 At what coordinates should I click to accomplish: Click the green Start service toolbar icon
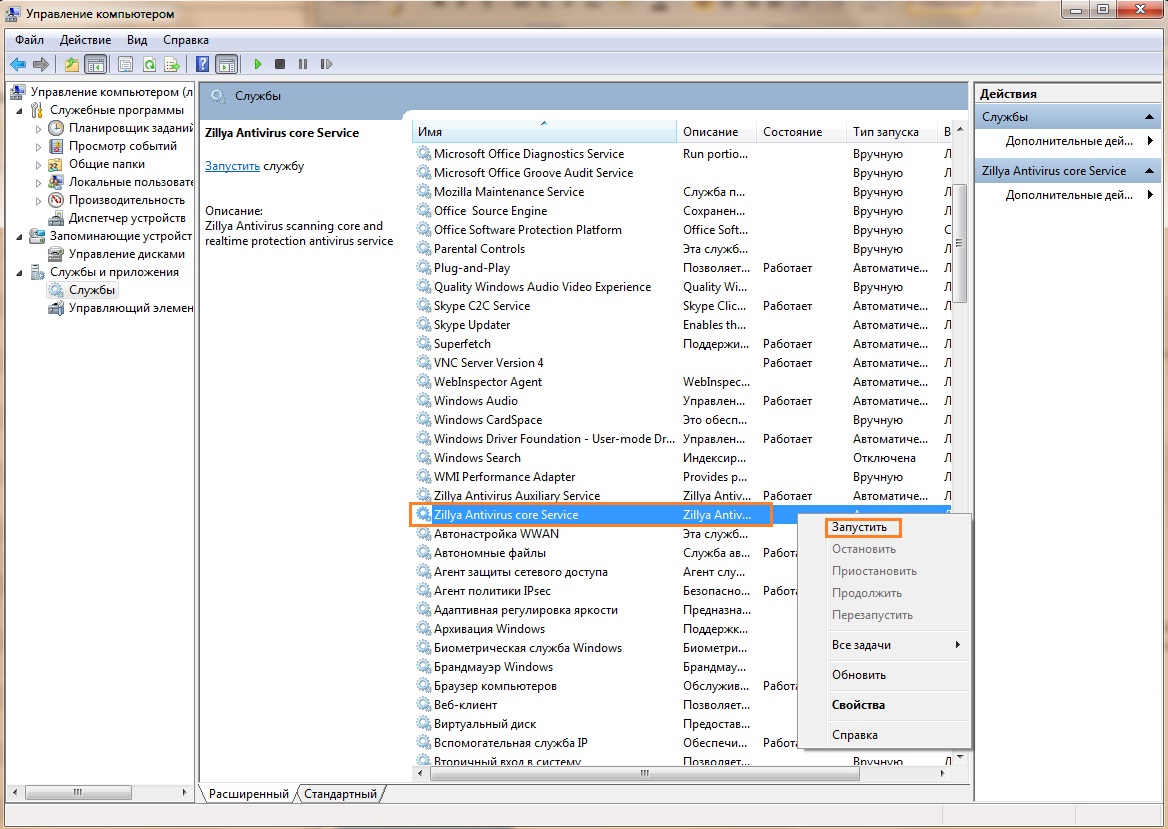pos(257,64)
